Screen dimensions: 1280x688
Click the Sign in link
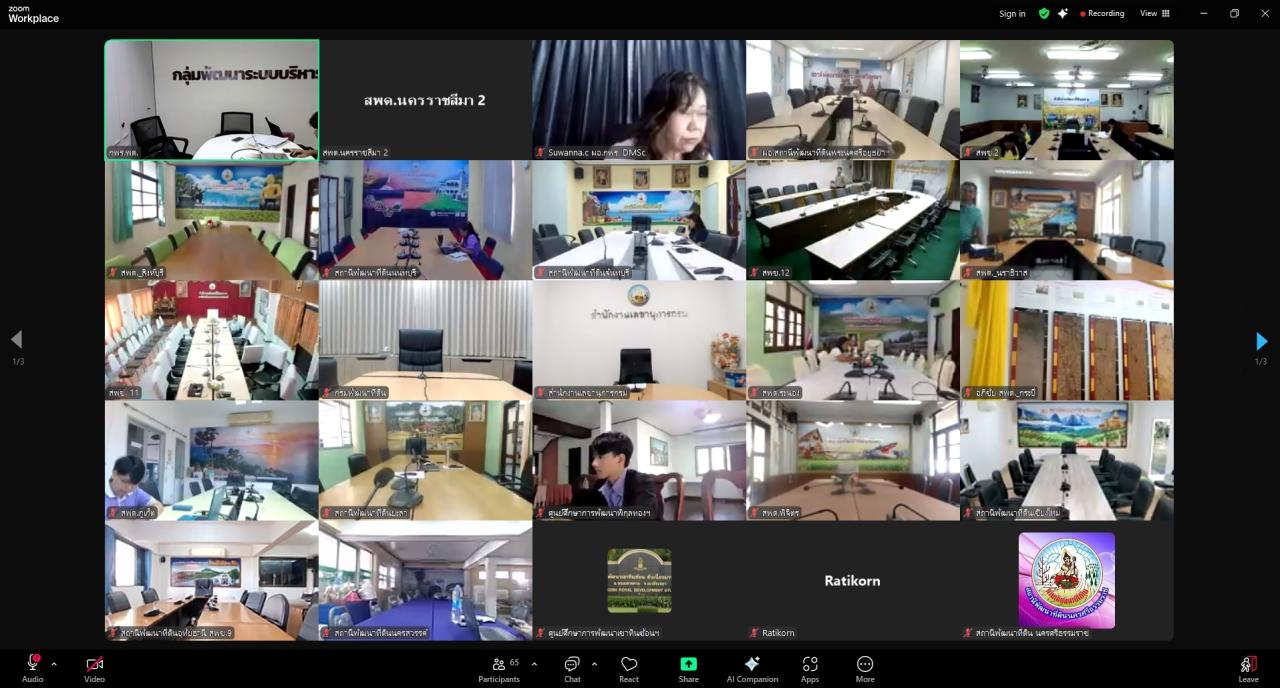pos(1012,14)
